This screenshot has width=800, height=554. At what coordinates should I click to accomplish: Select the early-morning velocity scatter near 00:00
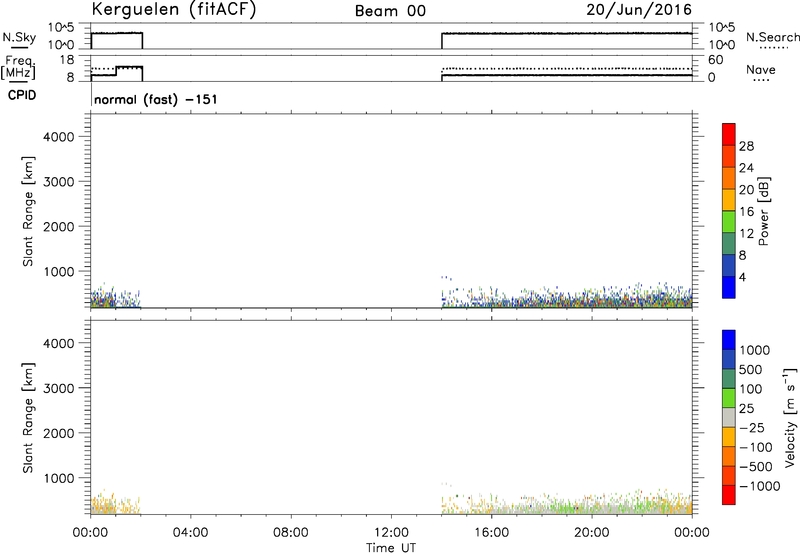114,503
